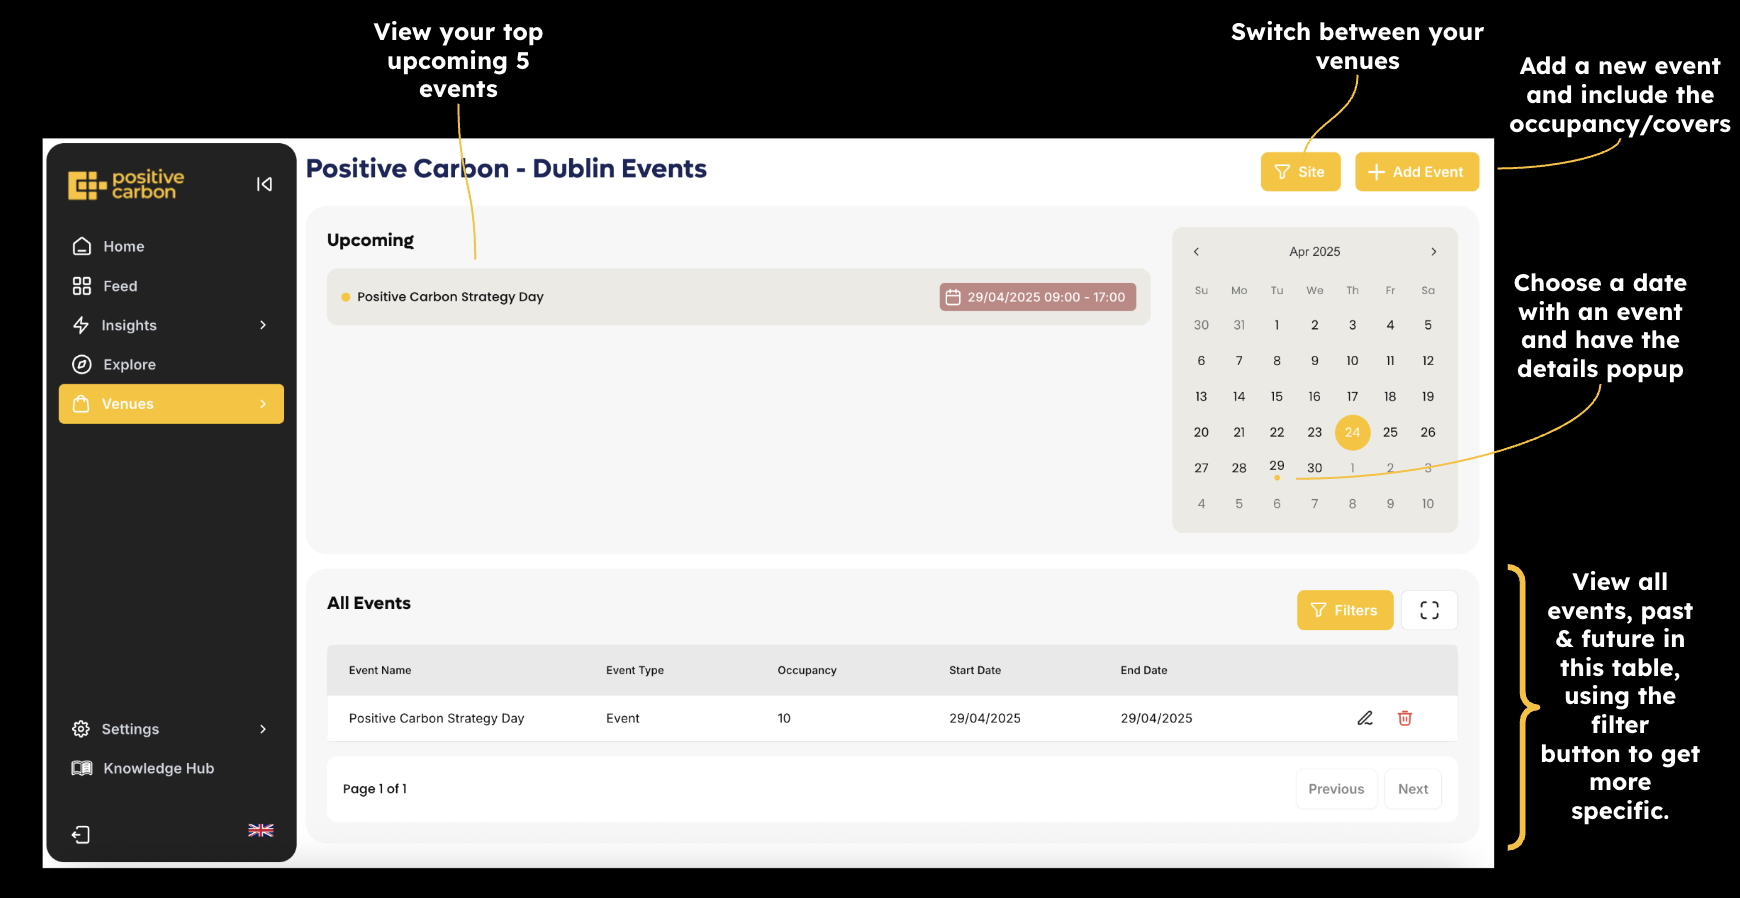Click the Site filter button
This screenshot has height=898, width=1740.
click(1300, 172)
